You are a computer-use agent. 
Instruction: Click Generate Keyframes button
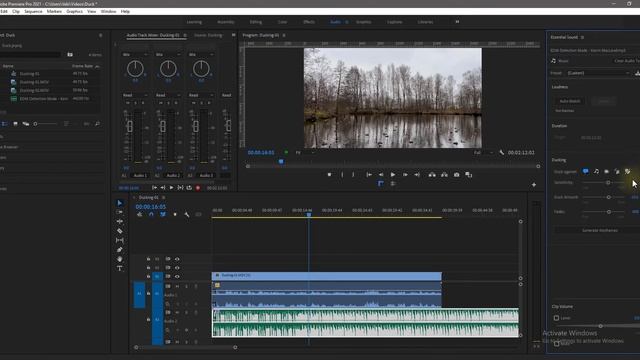(600, 230)
